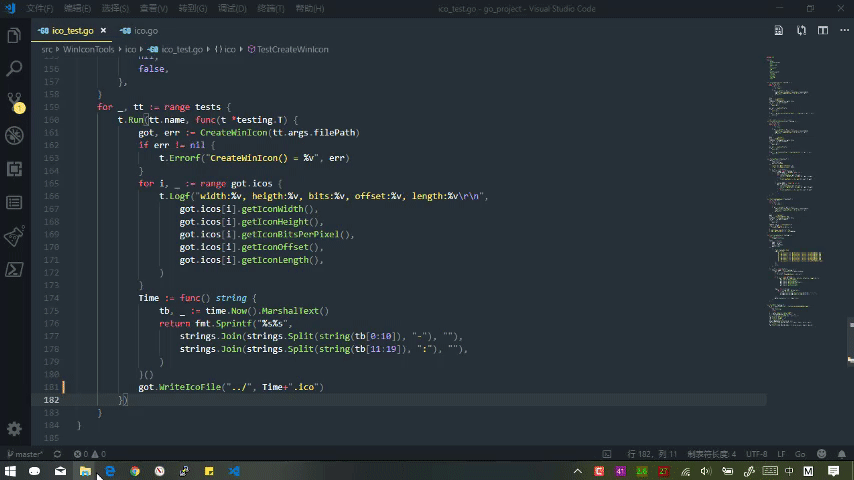Viewport: 854px width, 480px height.
Task: Open the Windows Action Center notifications
Action: point(833,471)
